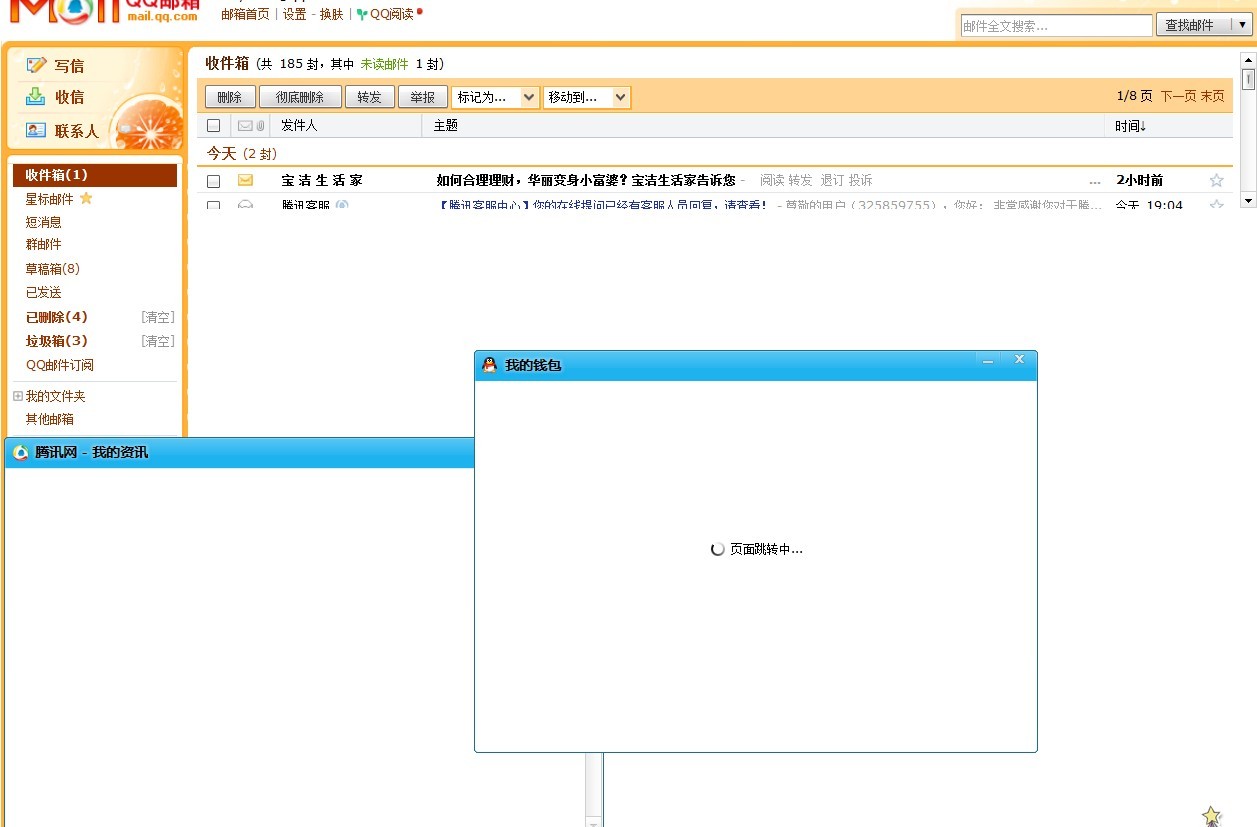Click 退订 on the 宝洁生活家 row
Image resolution: width=1257 pixels, height=827 pixels.
(x=832, y=180)
